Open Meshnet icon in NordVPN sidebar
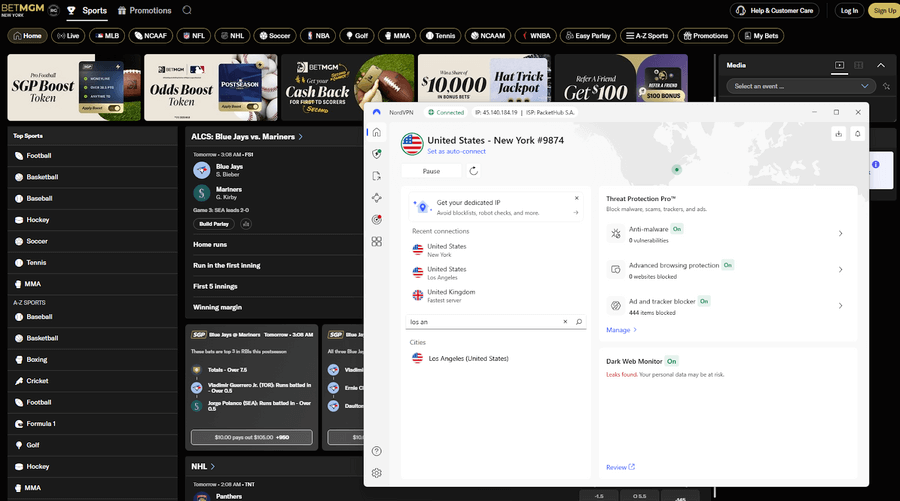Image resolution: width=900 pixels, height=501 pixels. point(377,198)
